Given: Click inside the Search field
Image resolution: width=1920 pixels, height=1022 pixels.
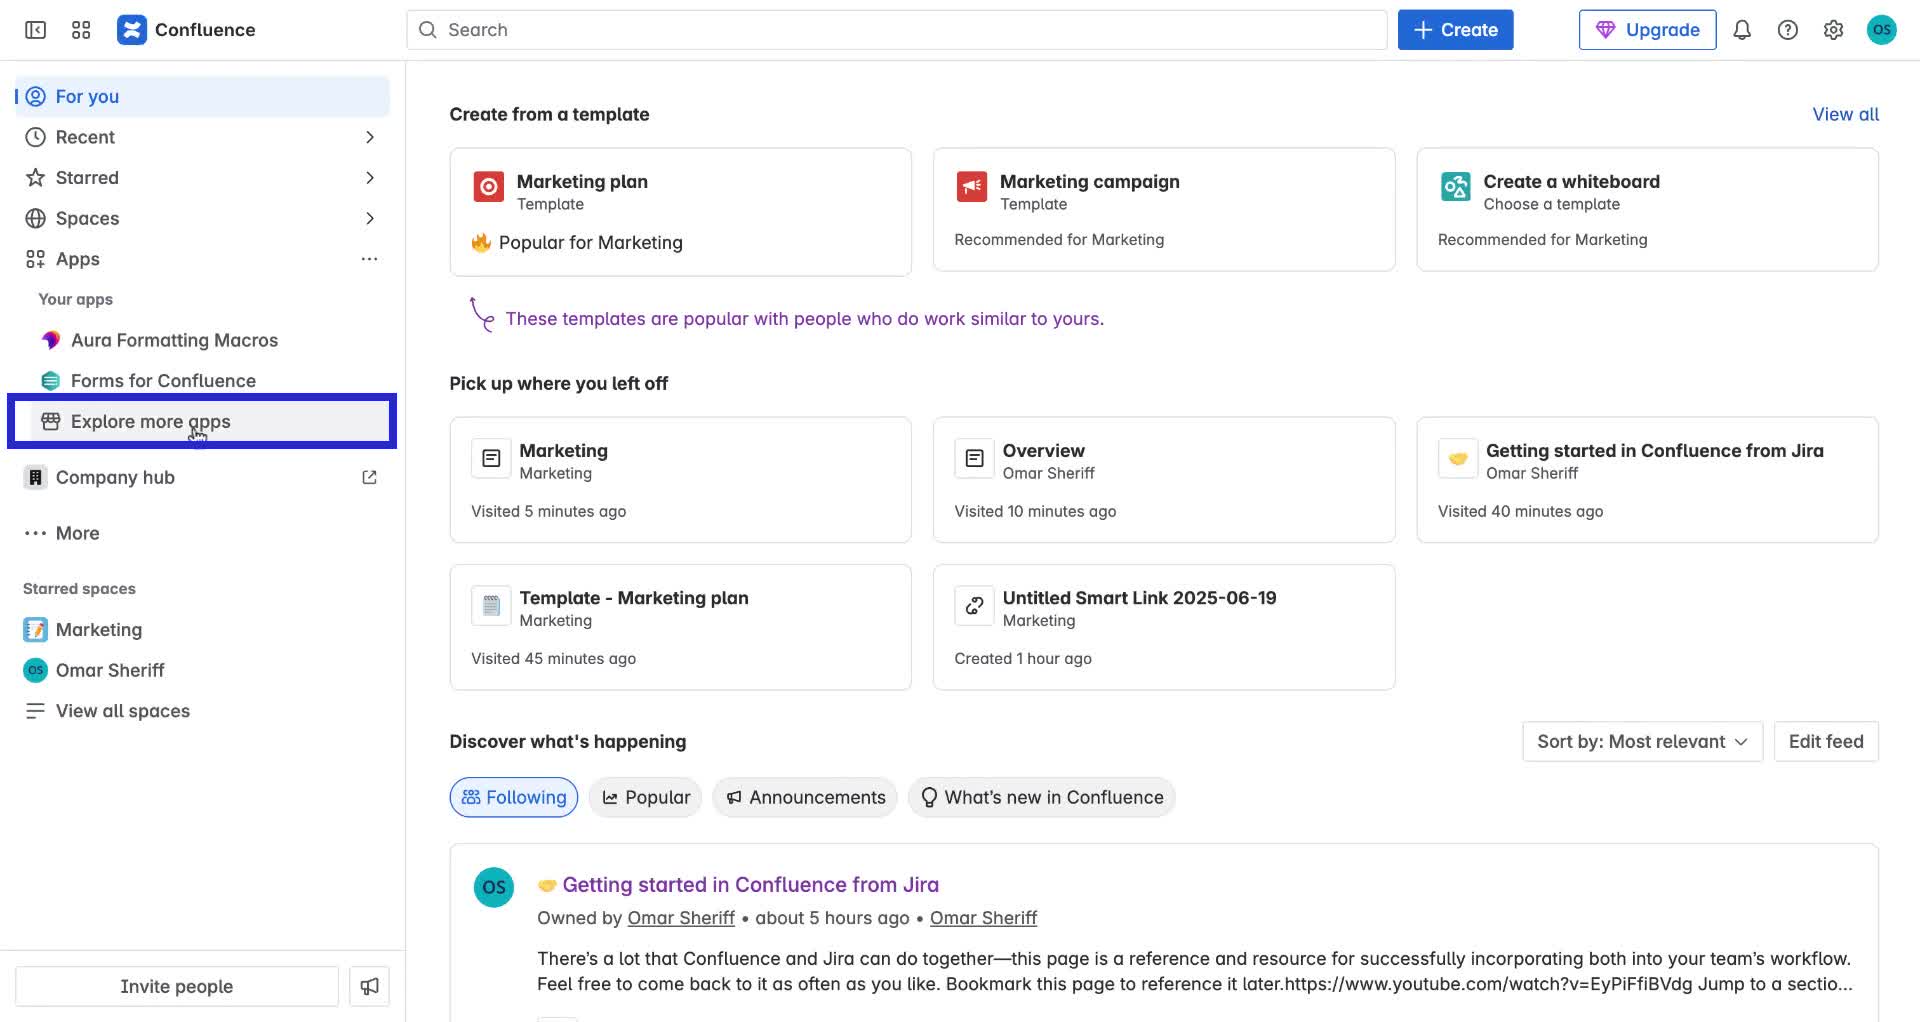Looking at the screenshot, I should 897,29.
